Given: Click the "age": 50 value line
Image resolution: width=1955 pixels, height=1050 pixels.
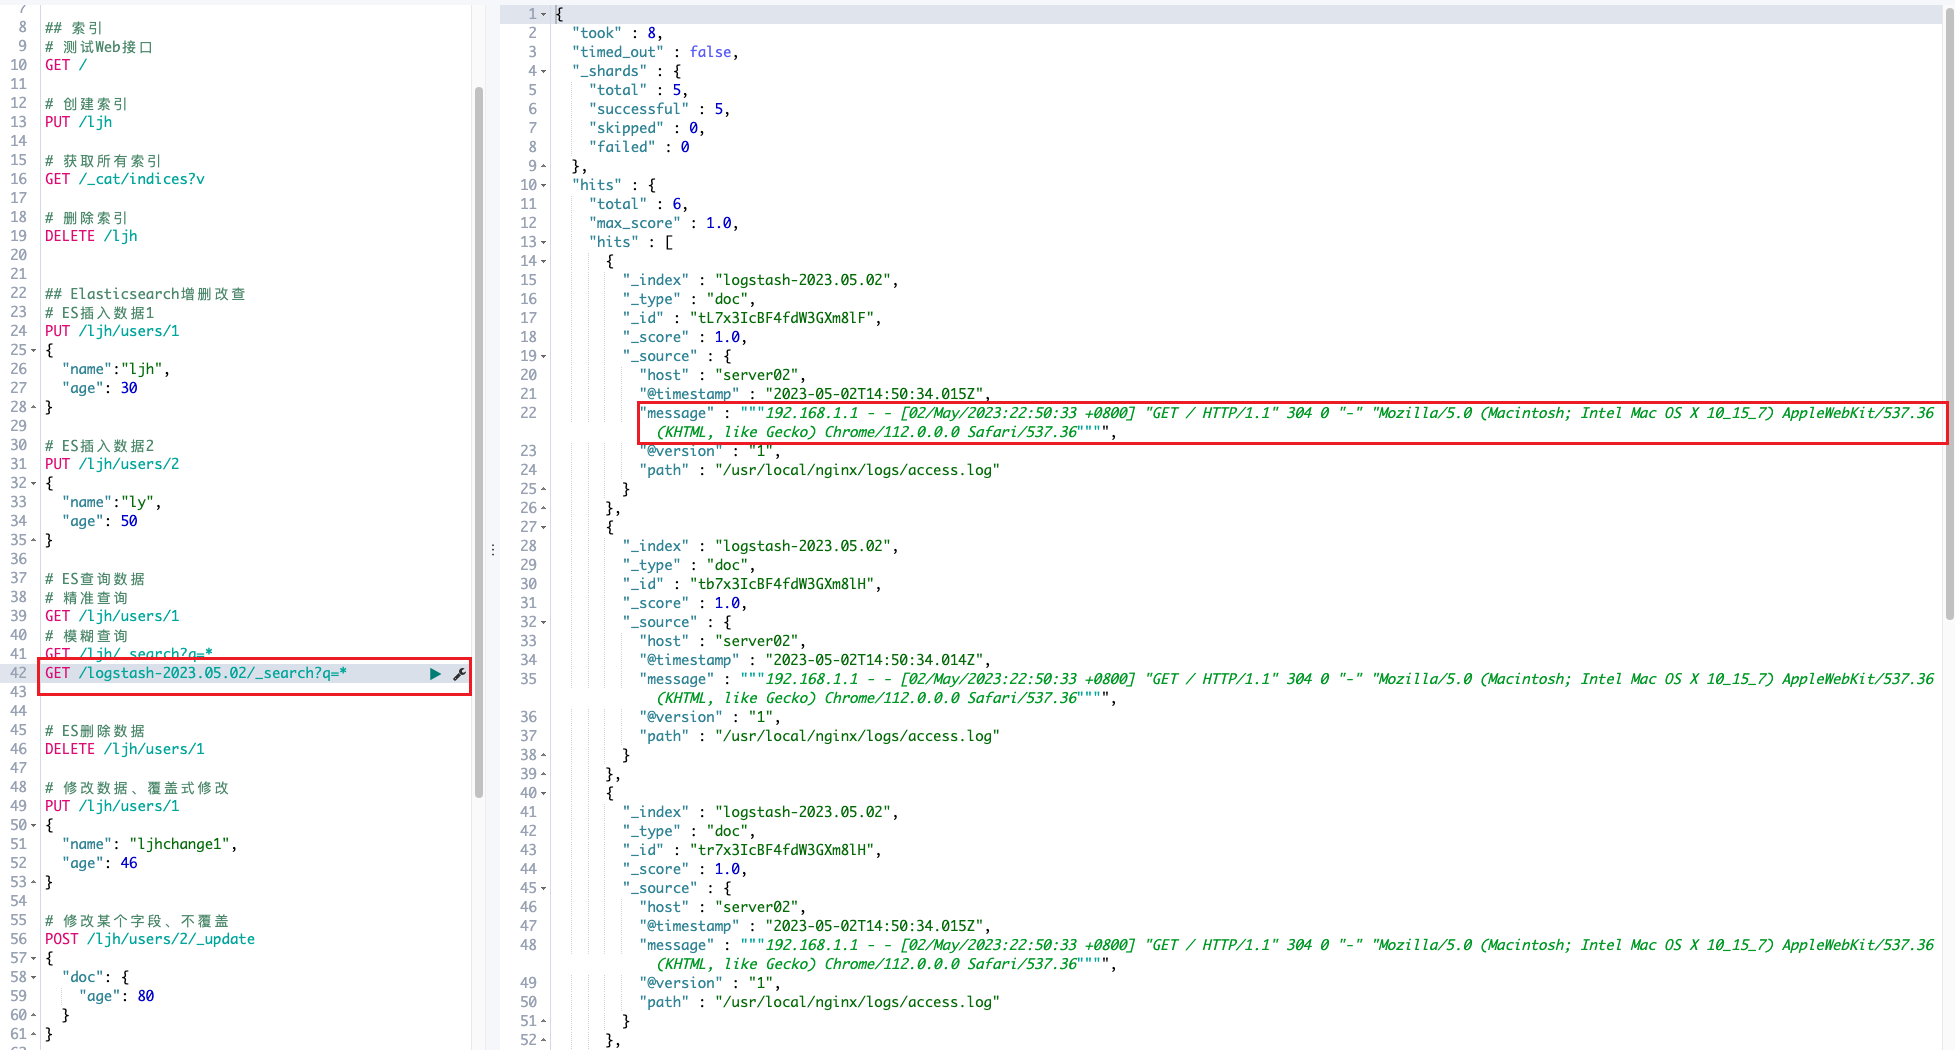Looking at the screenshot, I should (x=100, y=521).
